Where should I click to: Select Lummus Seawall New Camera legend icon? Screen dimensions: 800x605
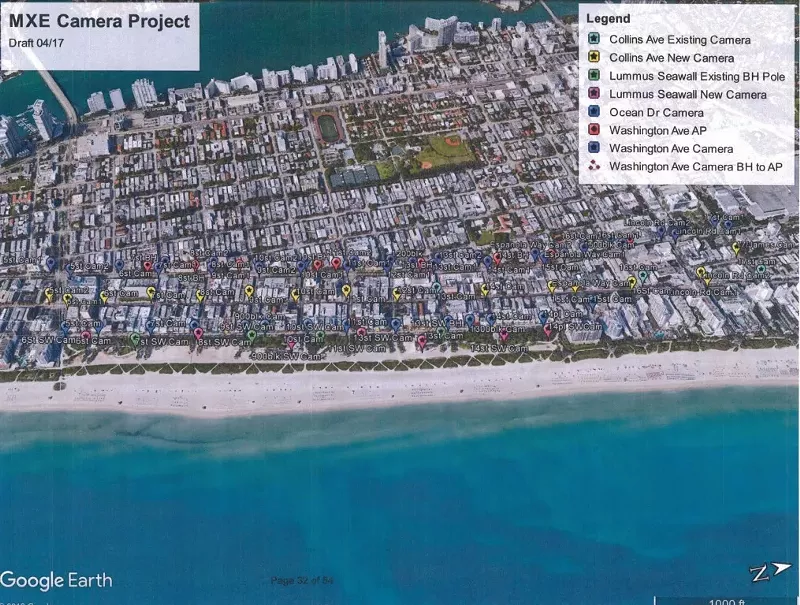click(x=593, y=94)
